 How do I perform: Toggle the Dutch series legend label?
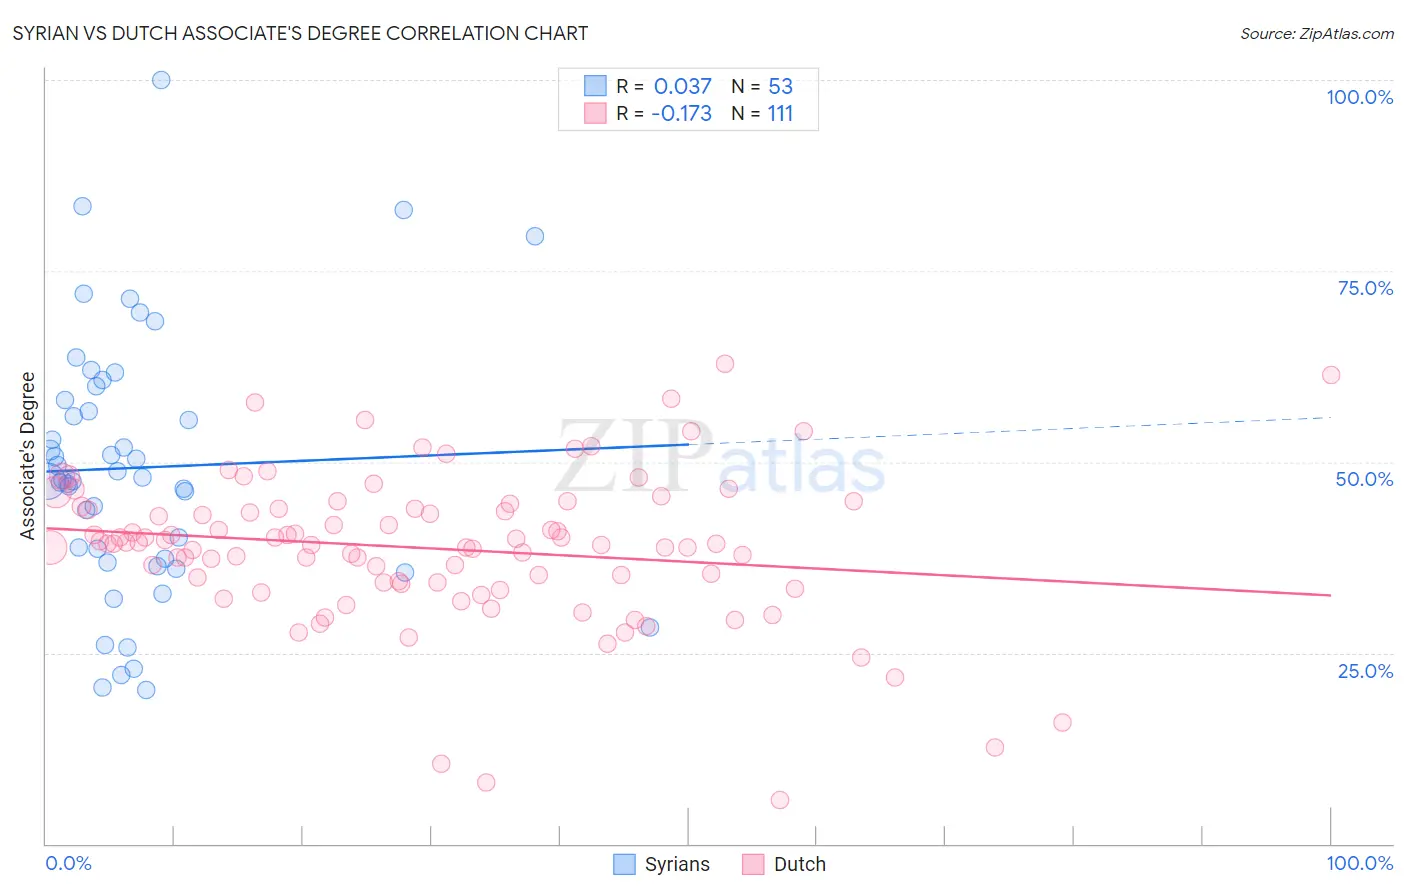pos(800,864)
